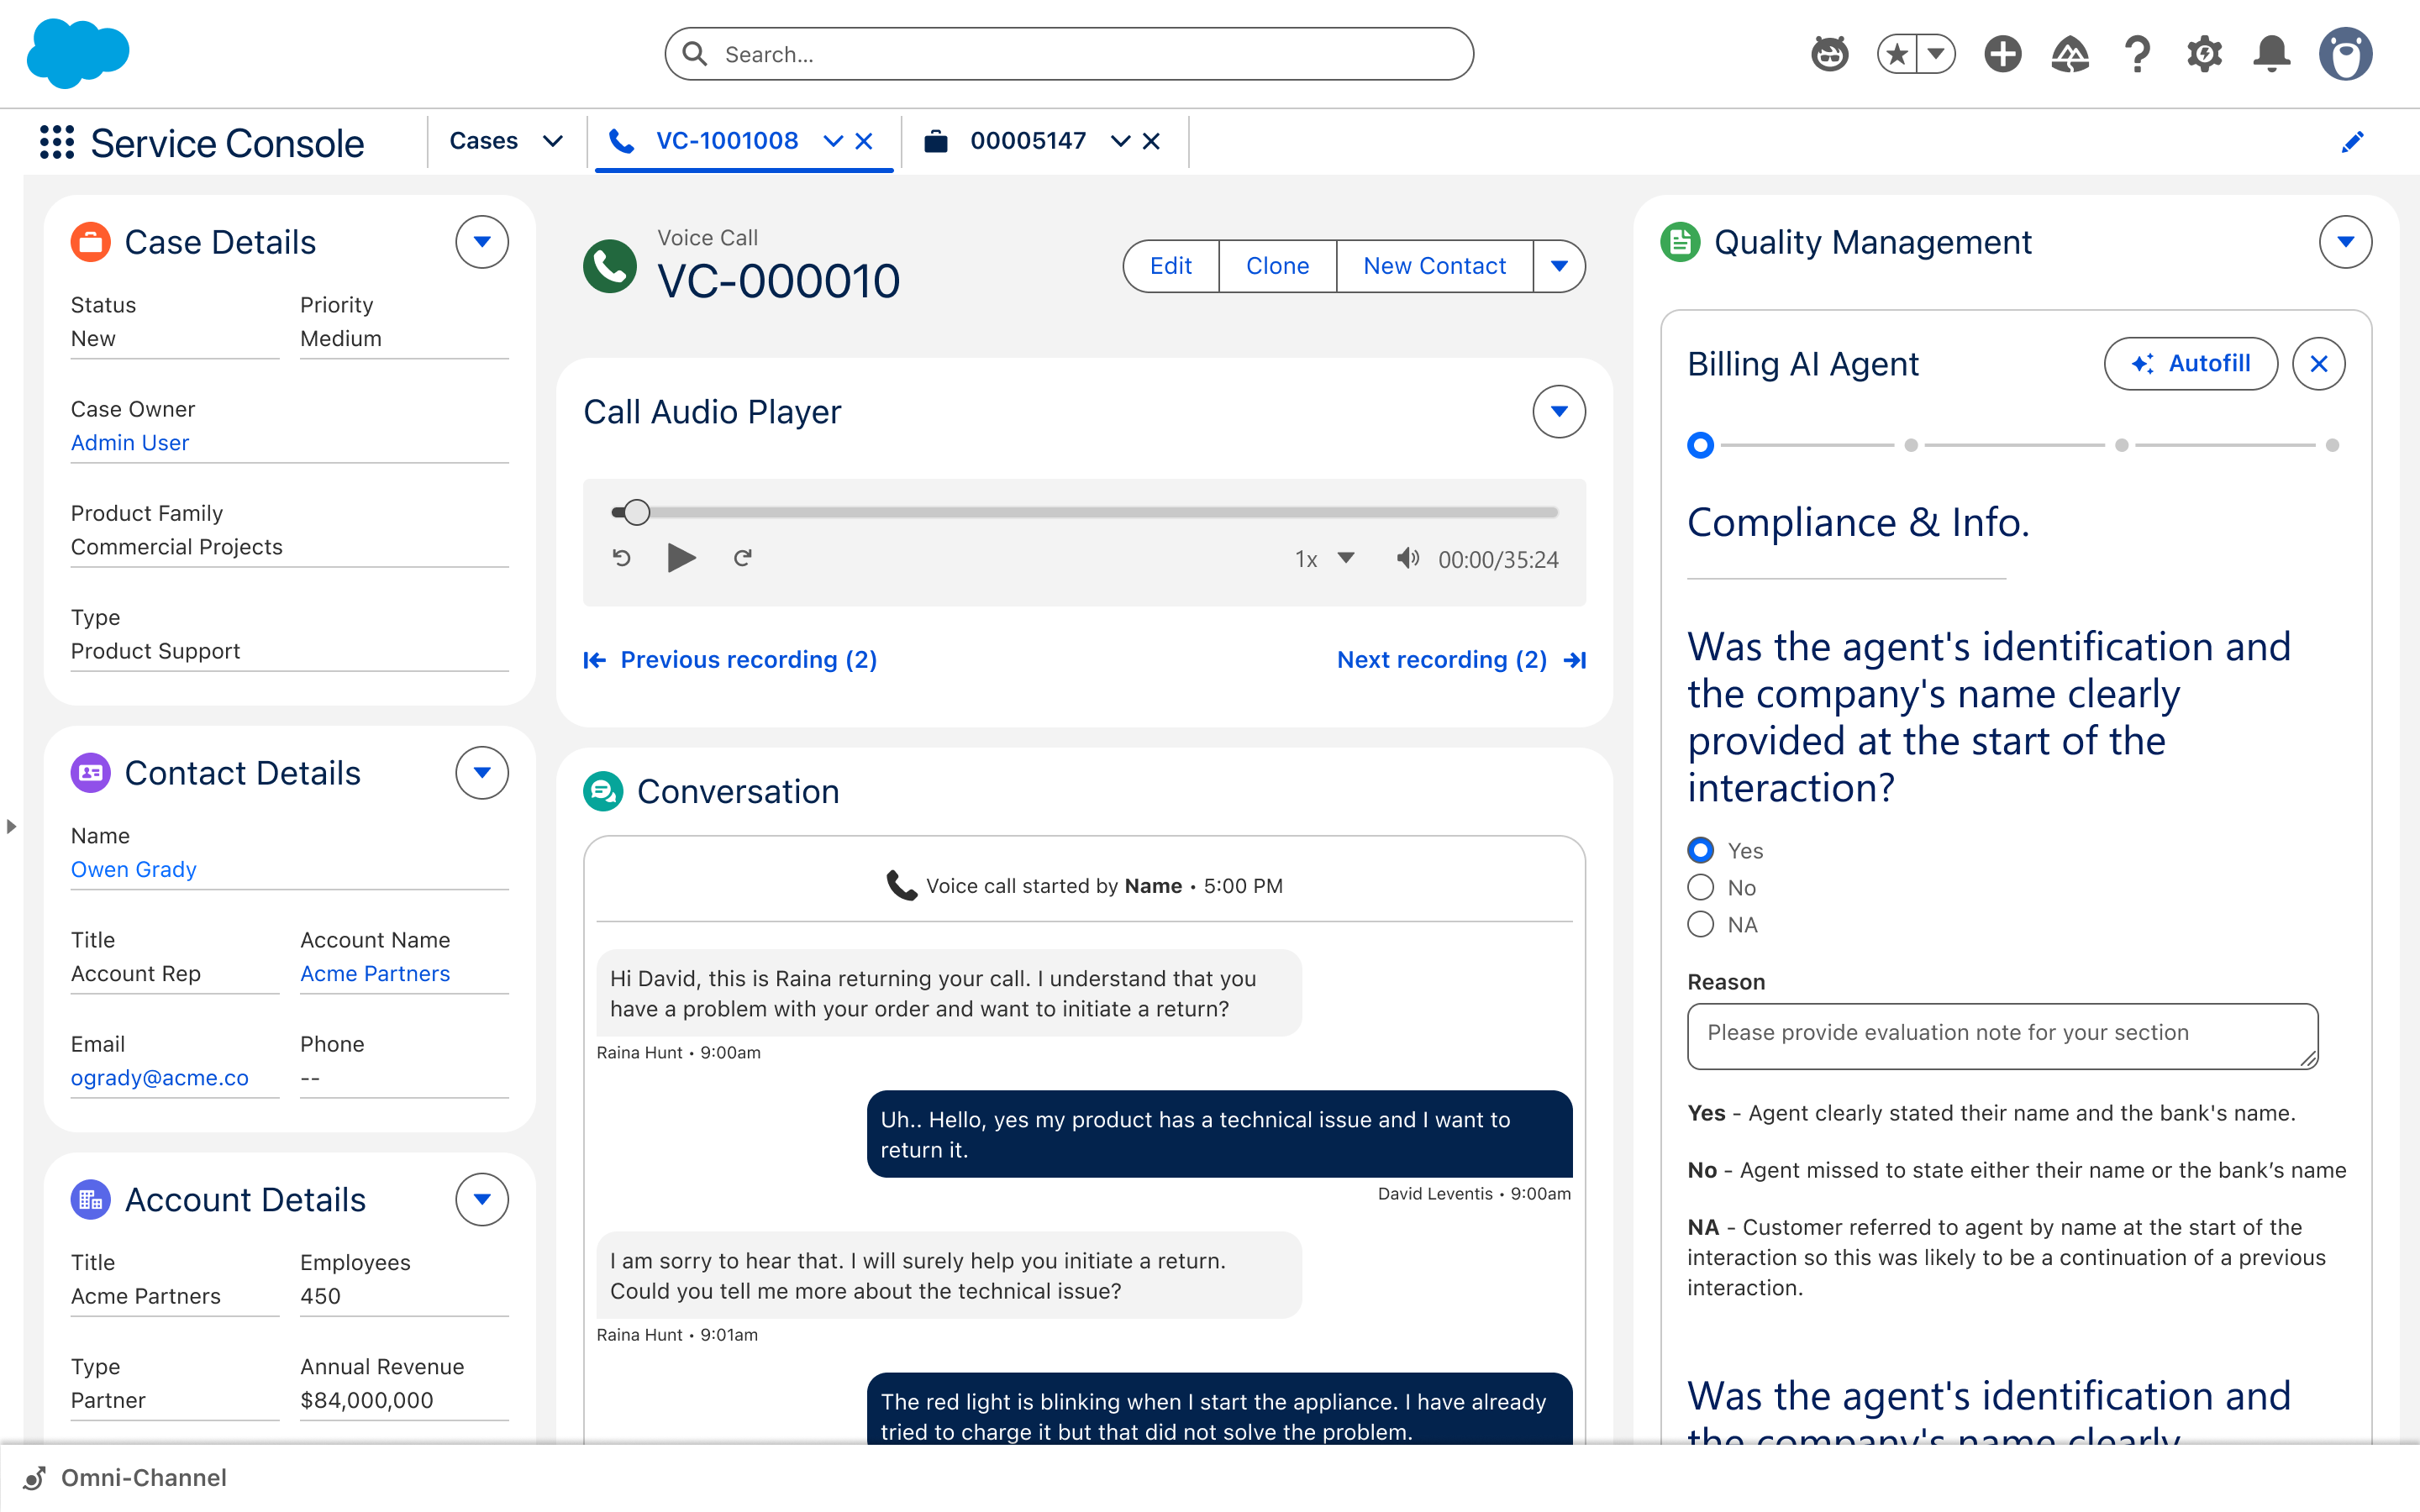This screenshot has width=2420, height=1512.
Task: Open the Cases navigation item
Action: [x=484, y=141]
